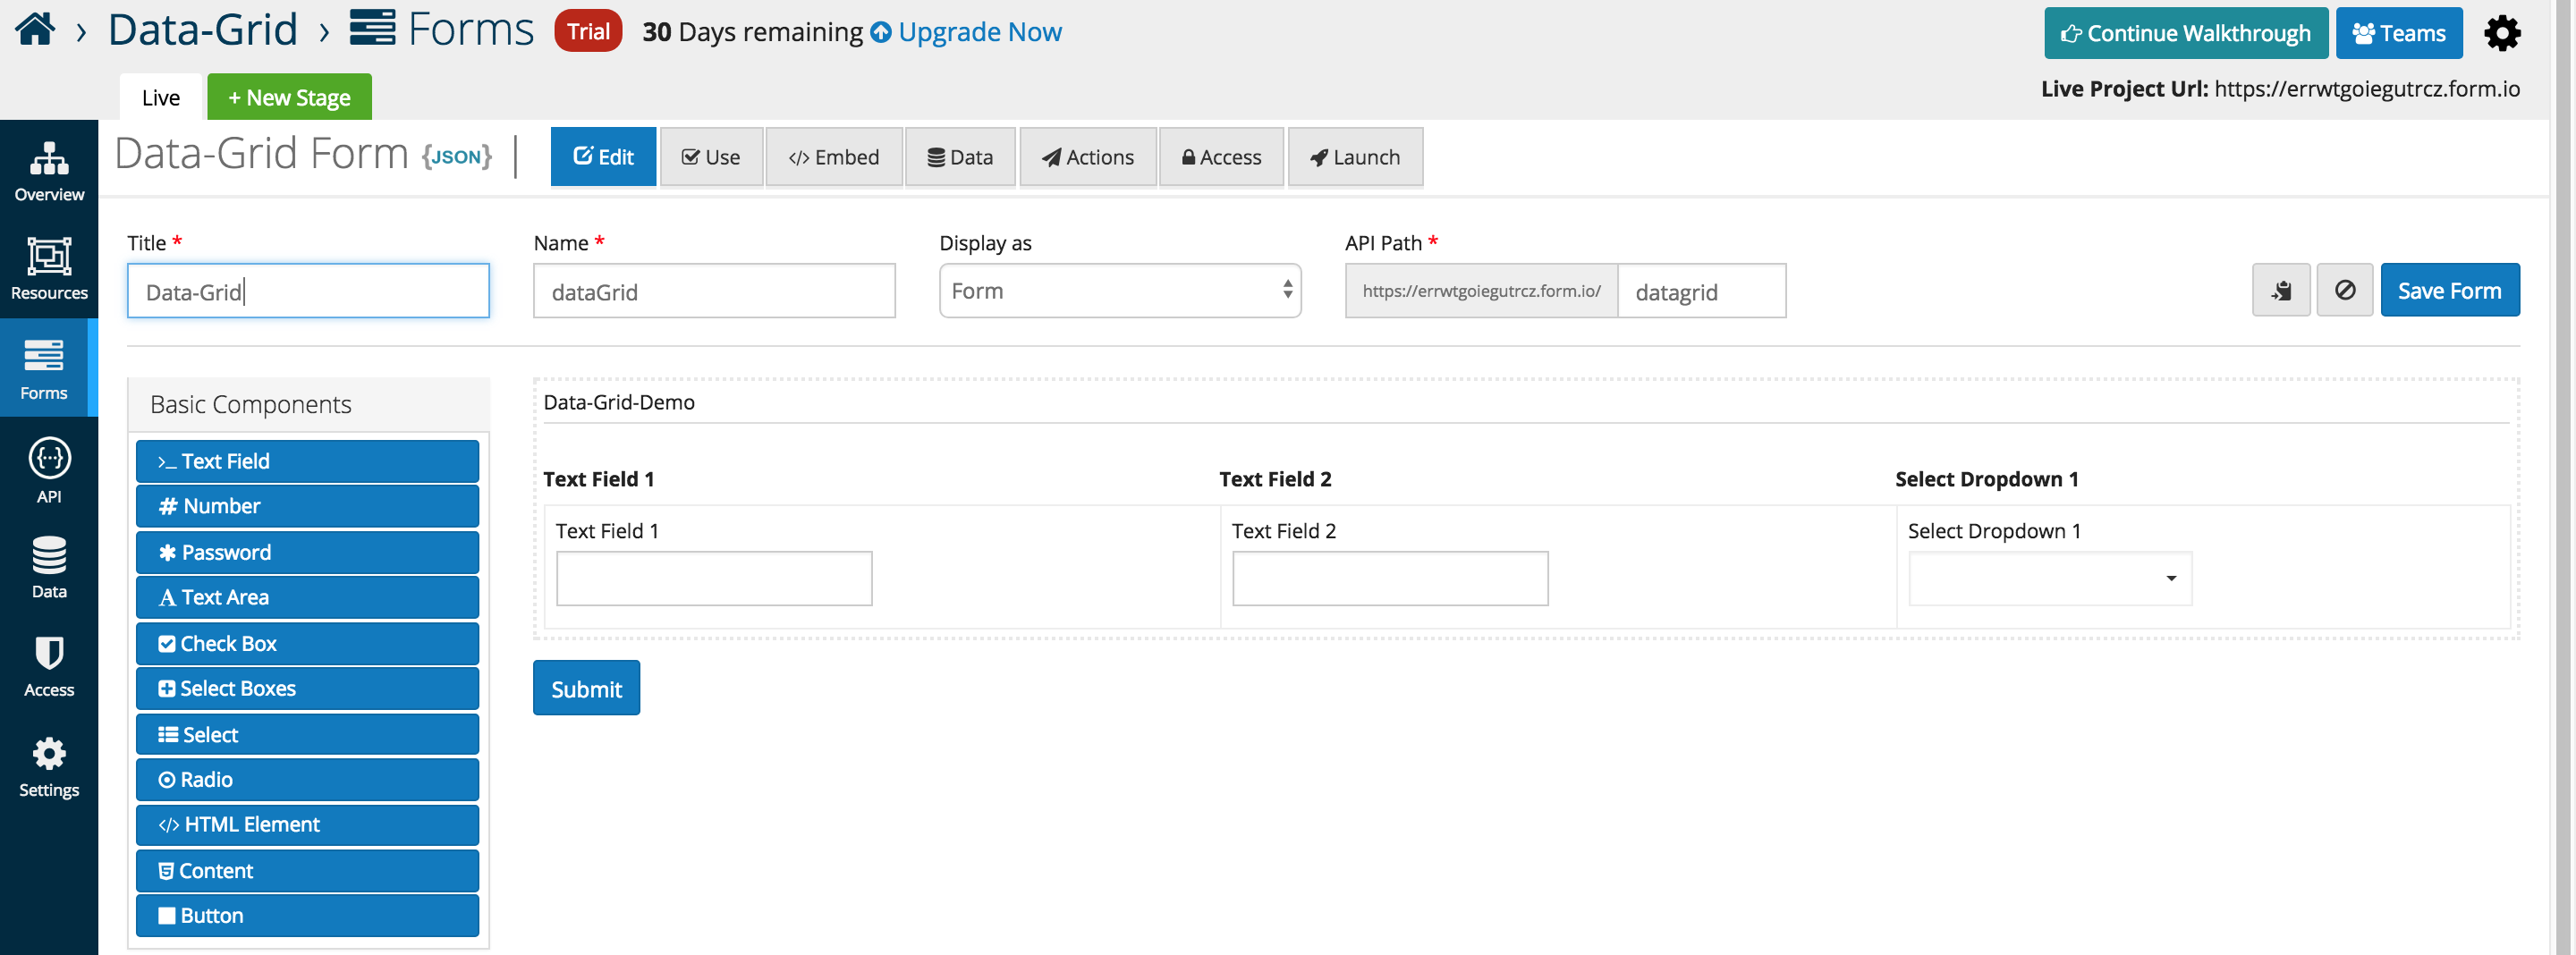Image resolution: width=2576 pixels, height=955 pixels.
Task: Click the Text Field 1 input box
Action: coord(713,578)
